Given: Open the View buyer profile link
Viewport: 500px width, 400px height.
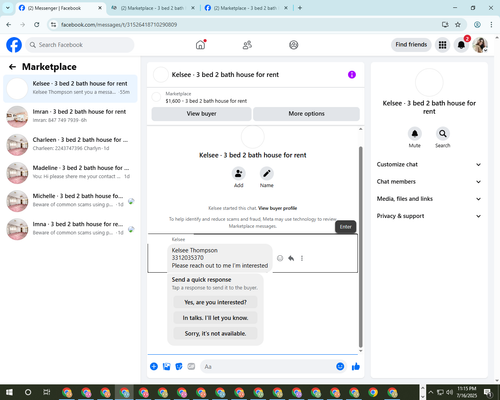Looking at the screenshot, I should [x=277, y=208].
